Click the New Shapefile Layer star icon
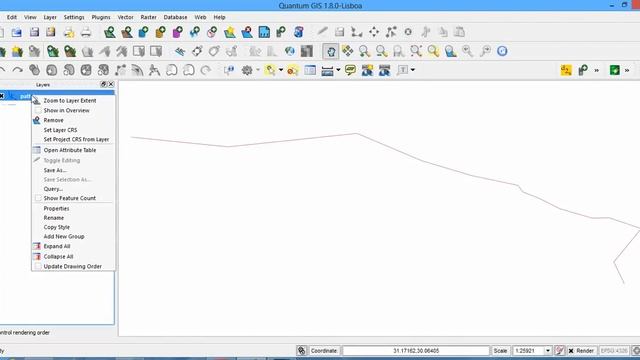Viewport: 640px width, 360px height. point(230,32)
